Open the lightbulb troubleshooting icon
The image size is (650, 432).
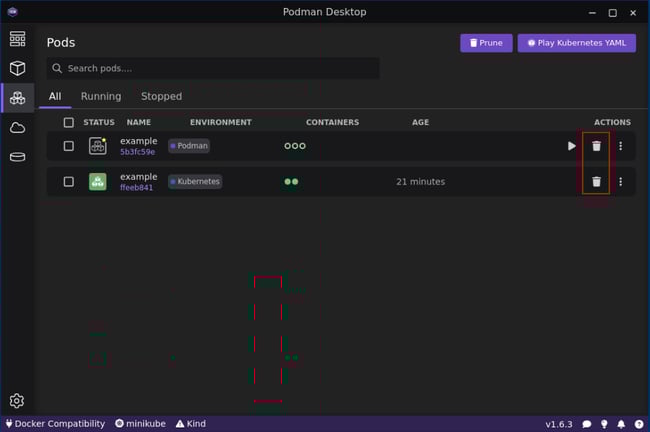604,424
